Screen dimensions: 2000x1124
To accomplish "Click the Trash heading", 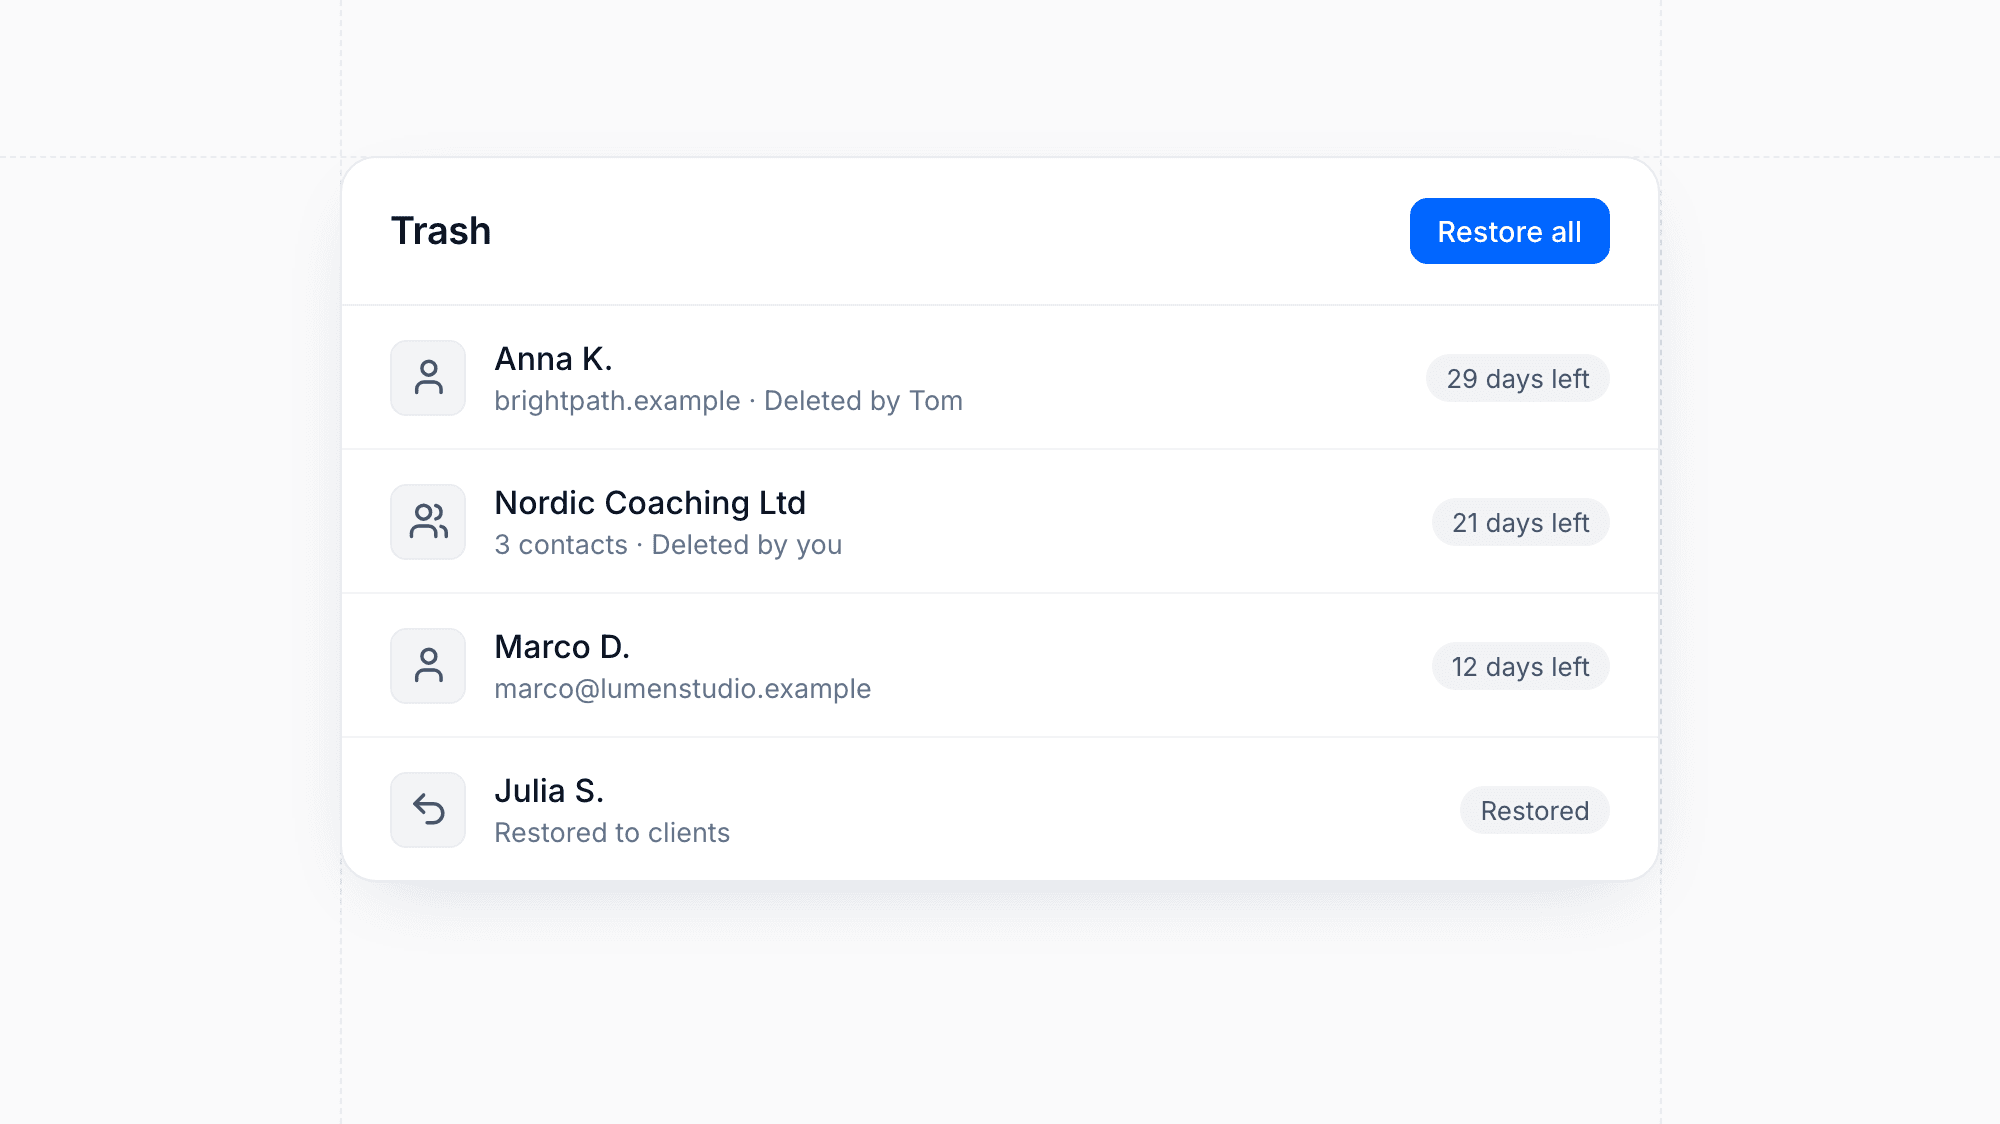I will coord(441,231).
